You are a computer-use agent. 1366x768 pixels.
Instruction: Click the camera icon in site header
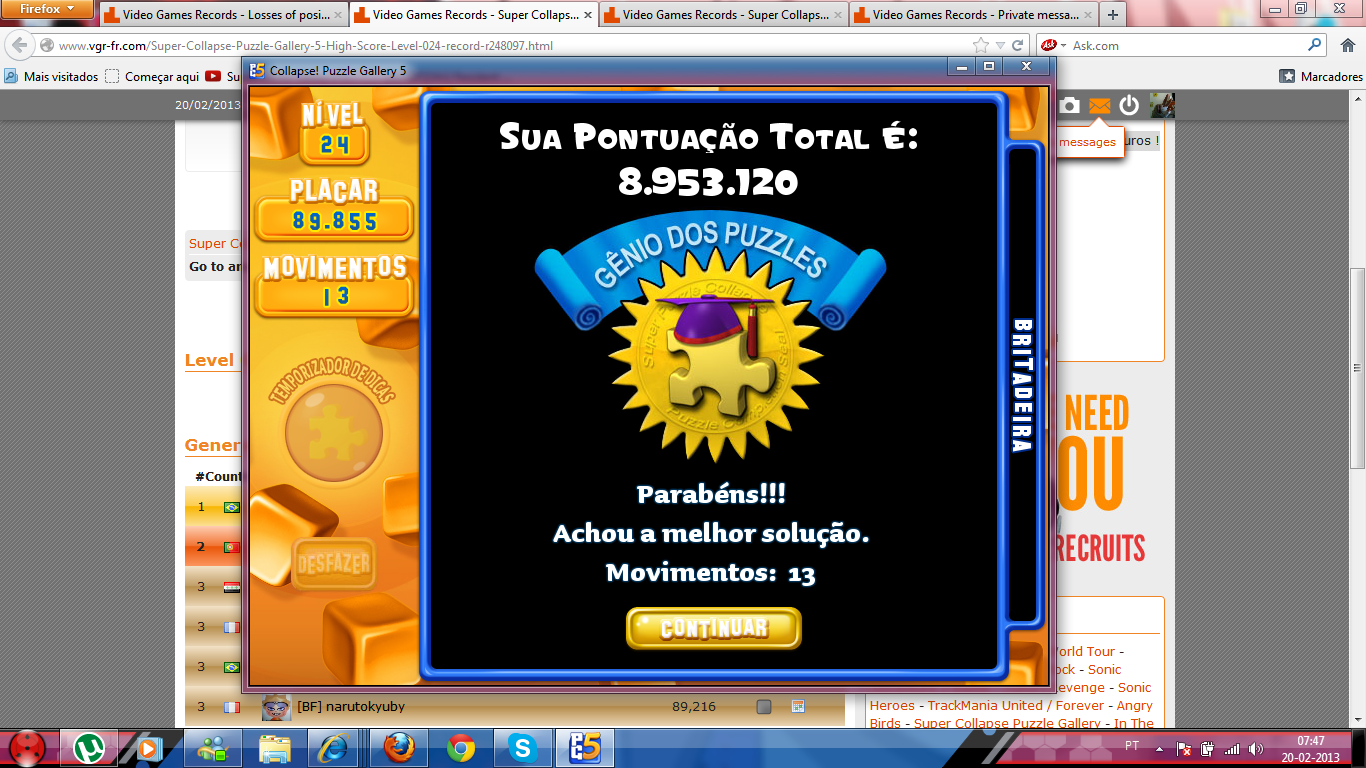click(x=1070, y=105)
